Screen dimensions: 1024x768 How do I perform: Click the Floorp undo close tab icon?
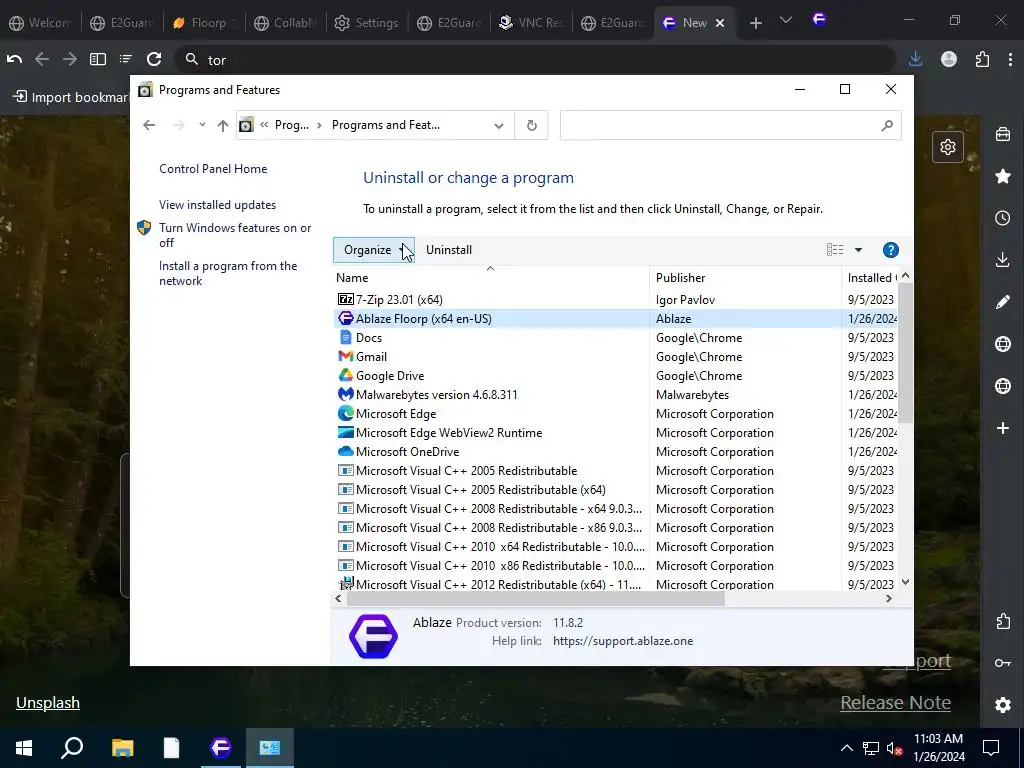pos(14,59)
